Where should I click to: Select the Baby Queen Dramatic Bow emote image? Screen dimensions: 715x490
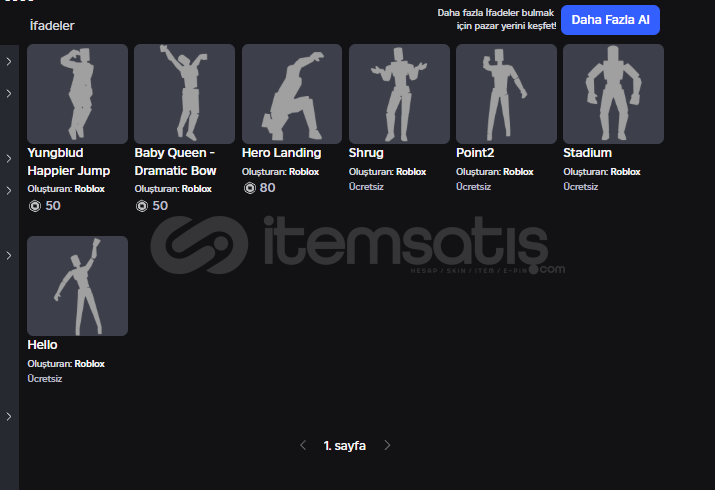(x=184, y=94)
